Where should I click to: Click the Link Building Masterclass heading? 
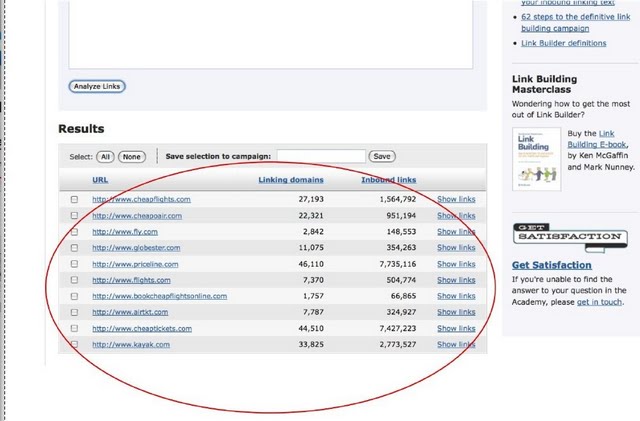[x=544, y=84]
